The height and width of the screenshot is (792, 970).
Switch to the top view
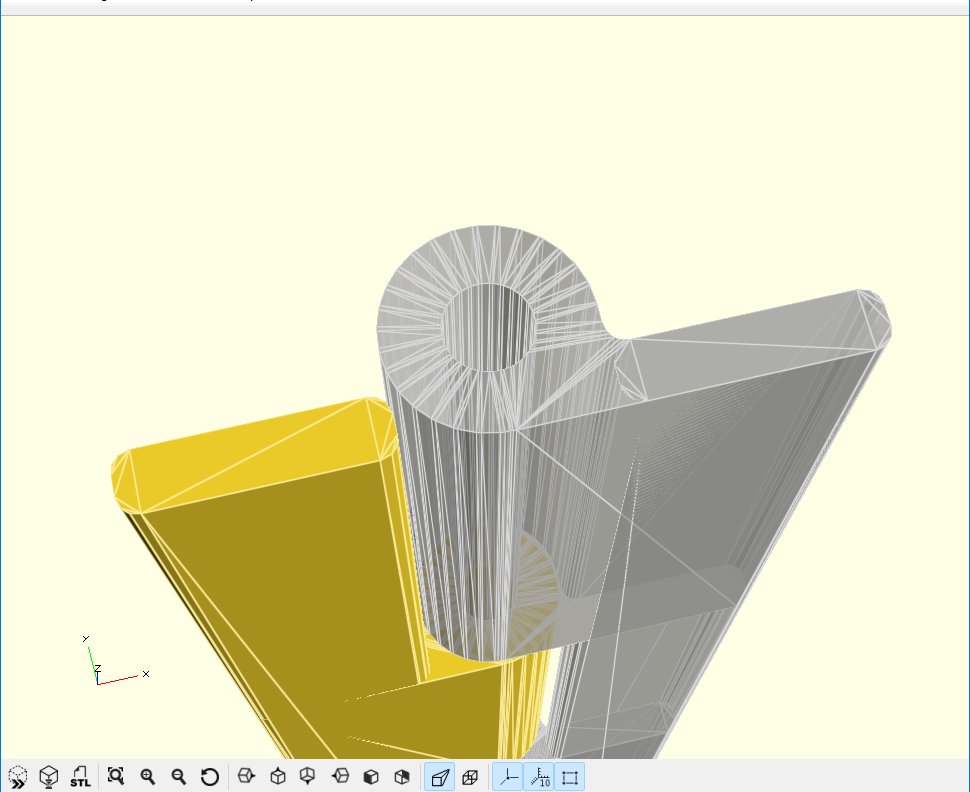277,776
